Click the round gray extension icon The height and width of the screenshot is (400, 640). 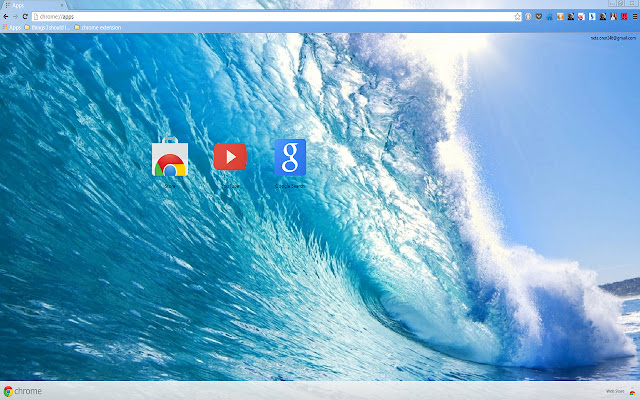(x=528, y=17)
